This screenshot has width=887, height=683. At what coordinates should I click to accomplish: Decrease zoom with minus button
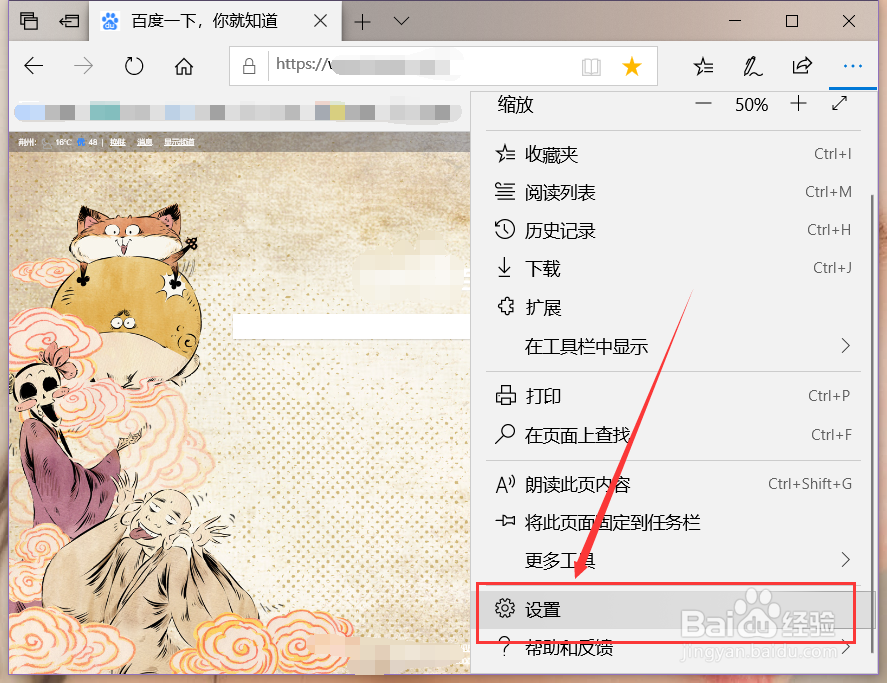pos(703,104)
